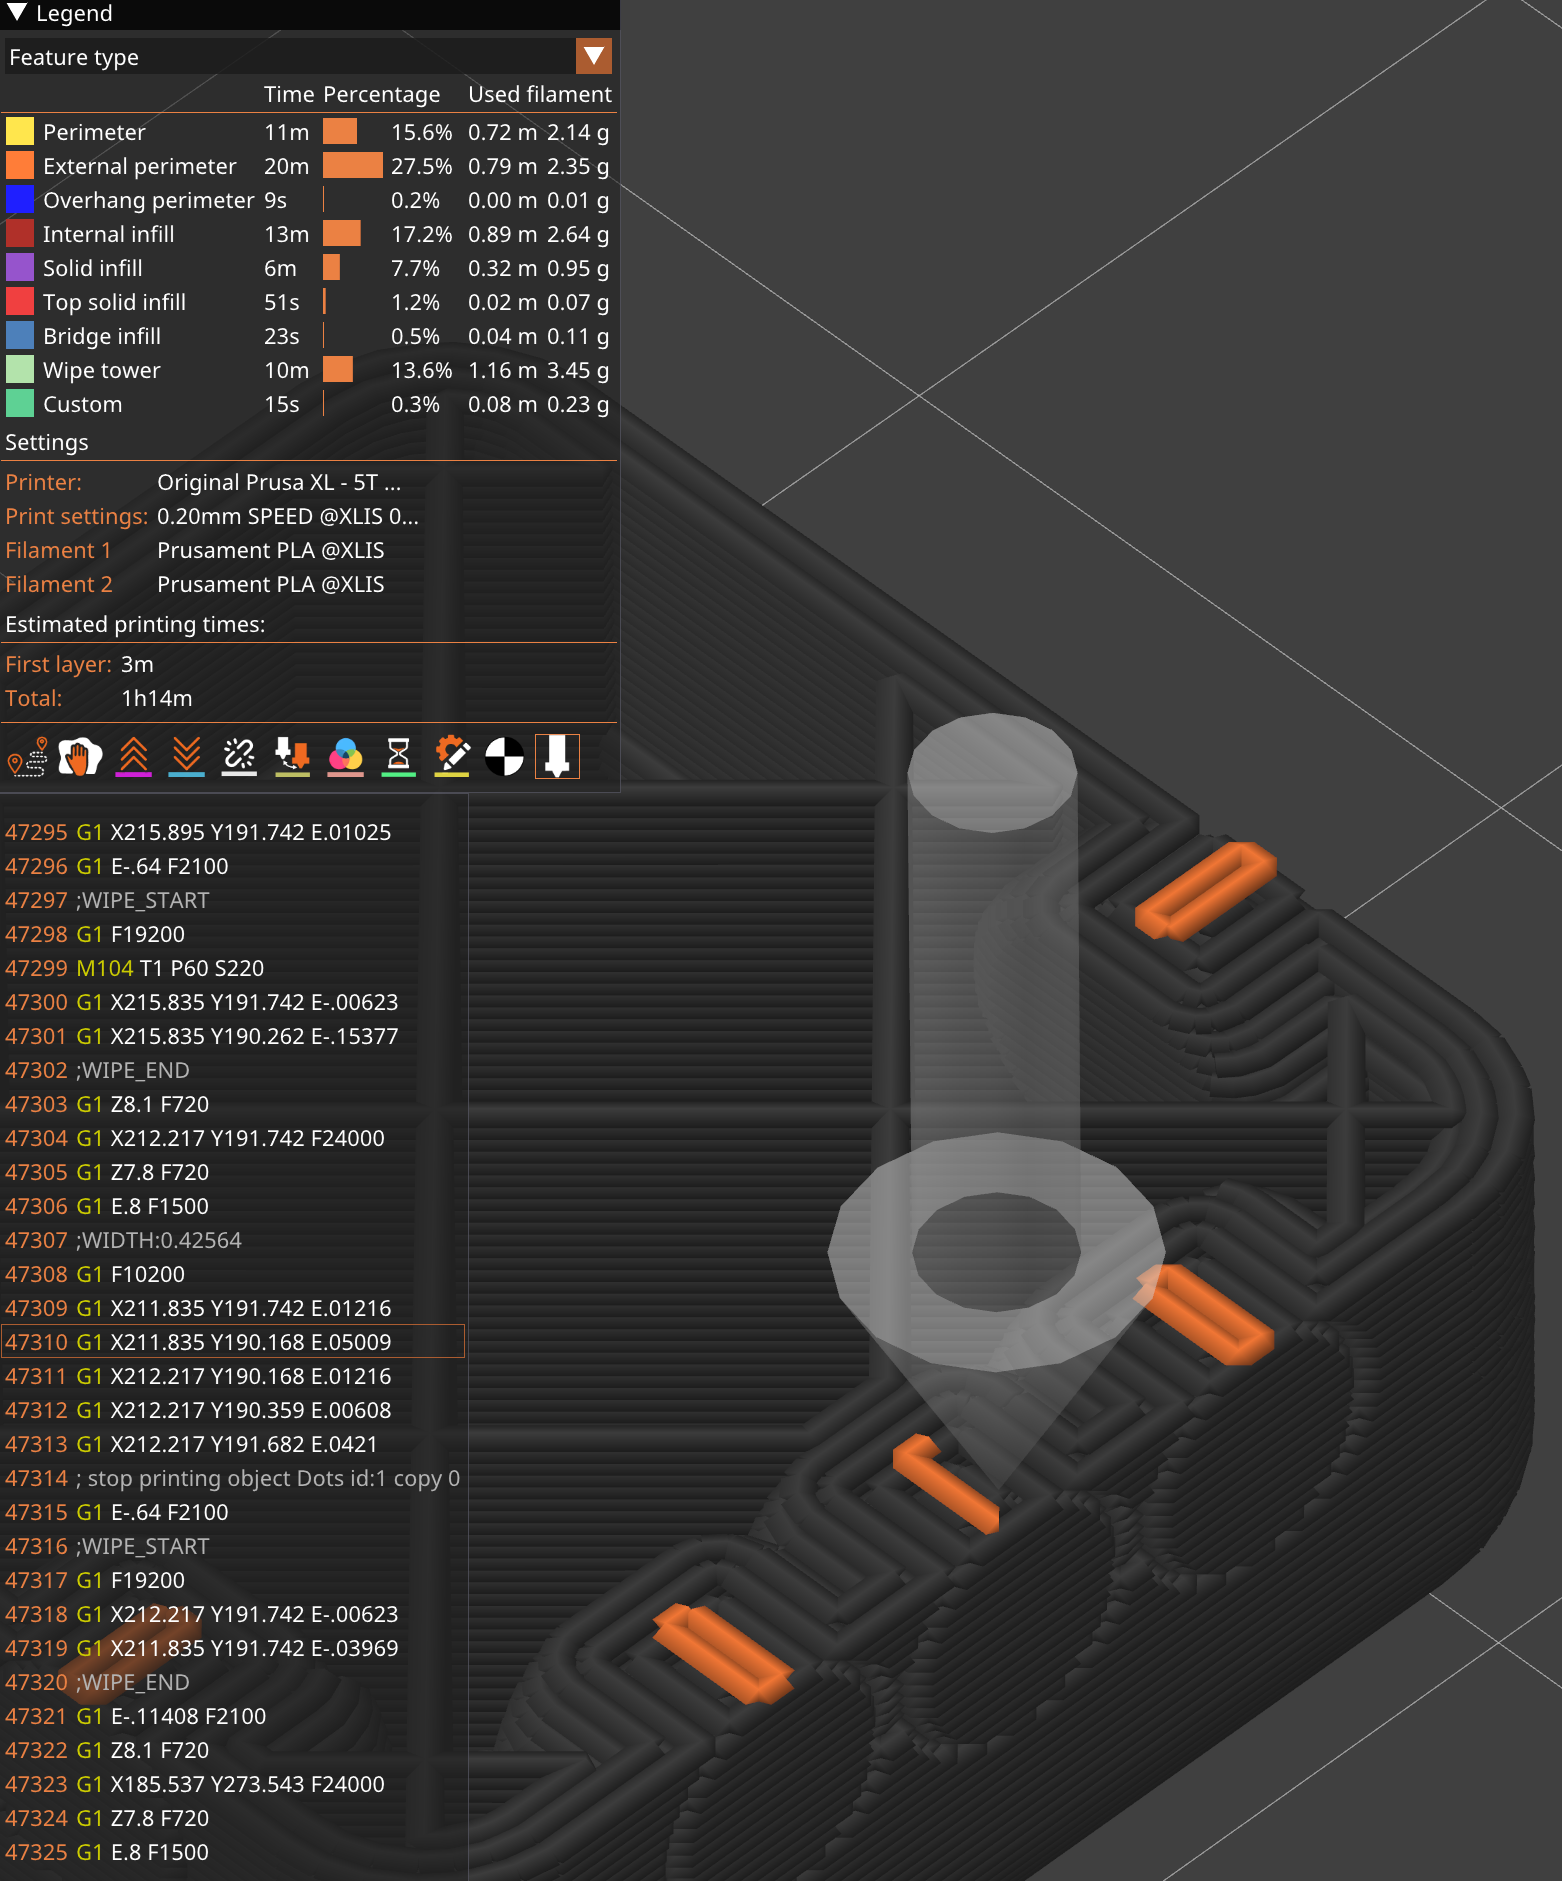The width and height of the screenshot is (1562, 1881).
Task: Click Total time '1h14m'
Action: click(x=156, y=698)
